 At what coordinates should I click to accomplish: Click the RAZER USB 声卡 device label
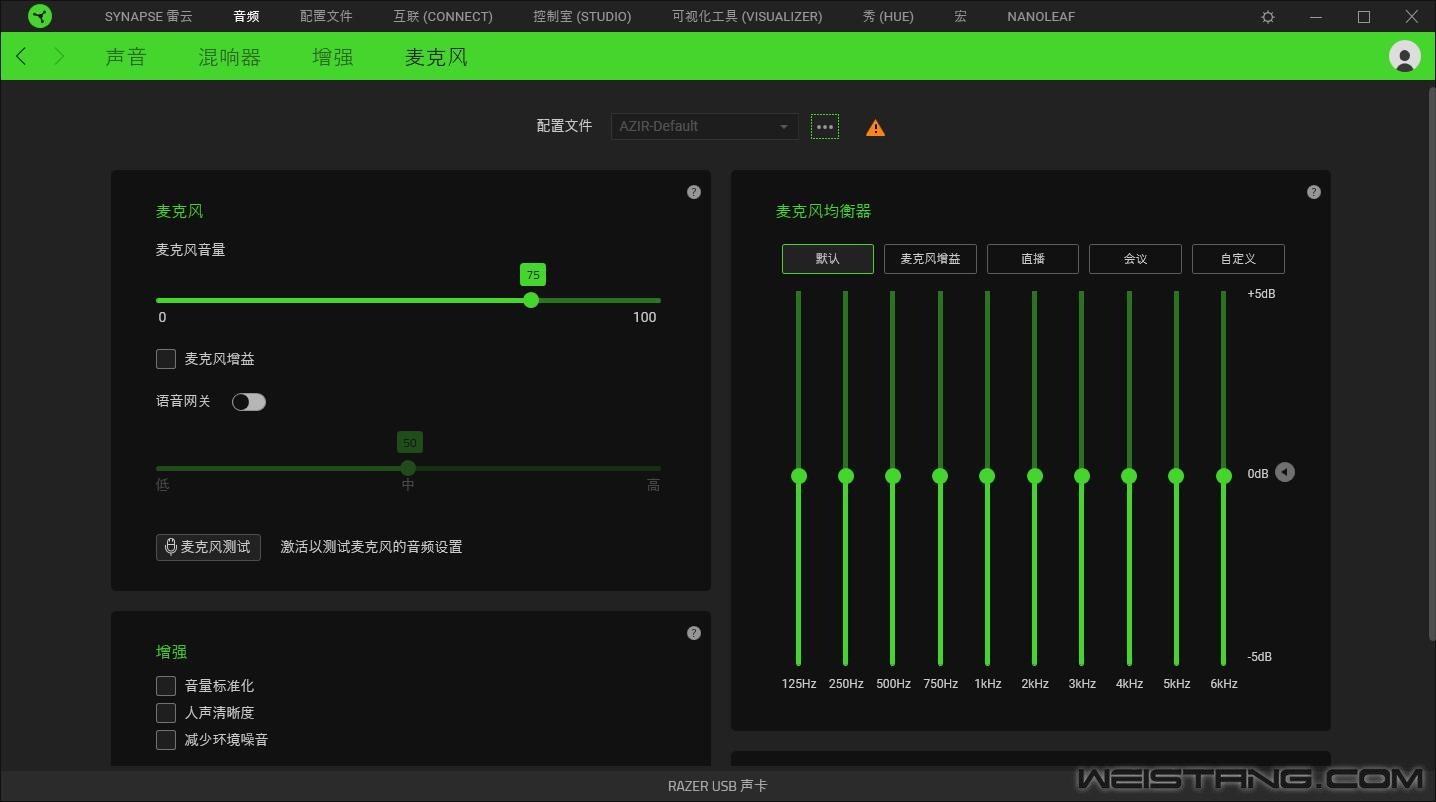(x=718, y=786)
